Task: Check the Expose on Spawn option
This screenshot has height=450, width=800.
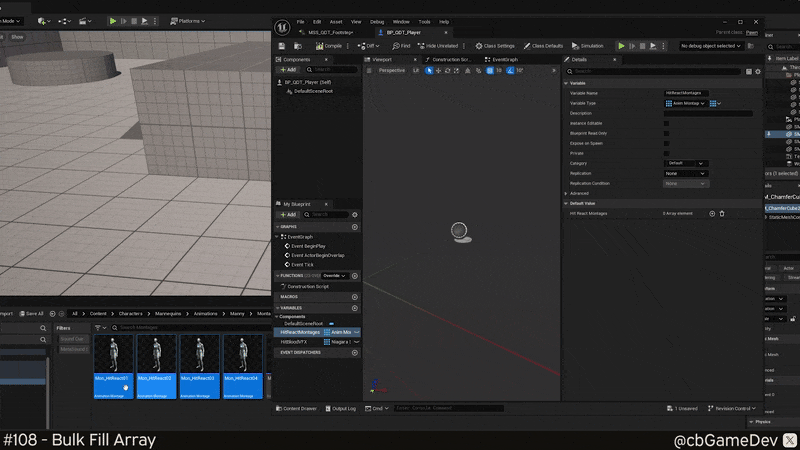Action: tap(667, 143)
